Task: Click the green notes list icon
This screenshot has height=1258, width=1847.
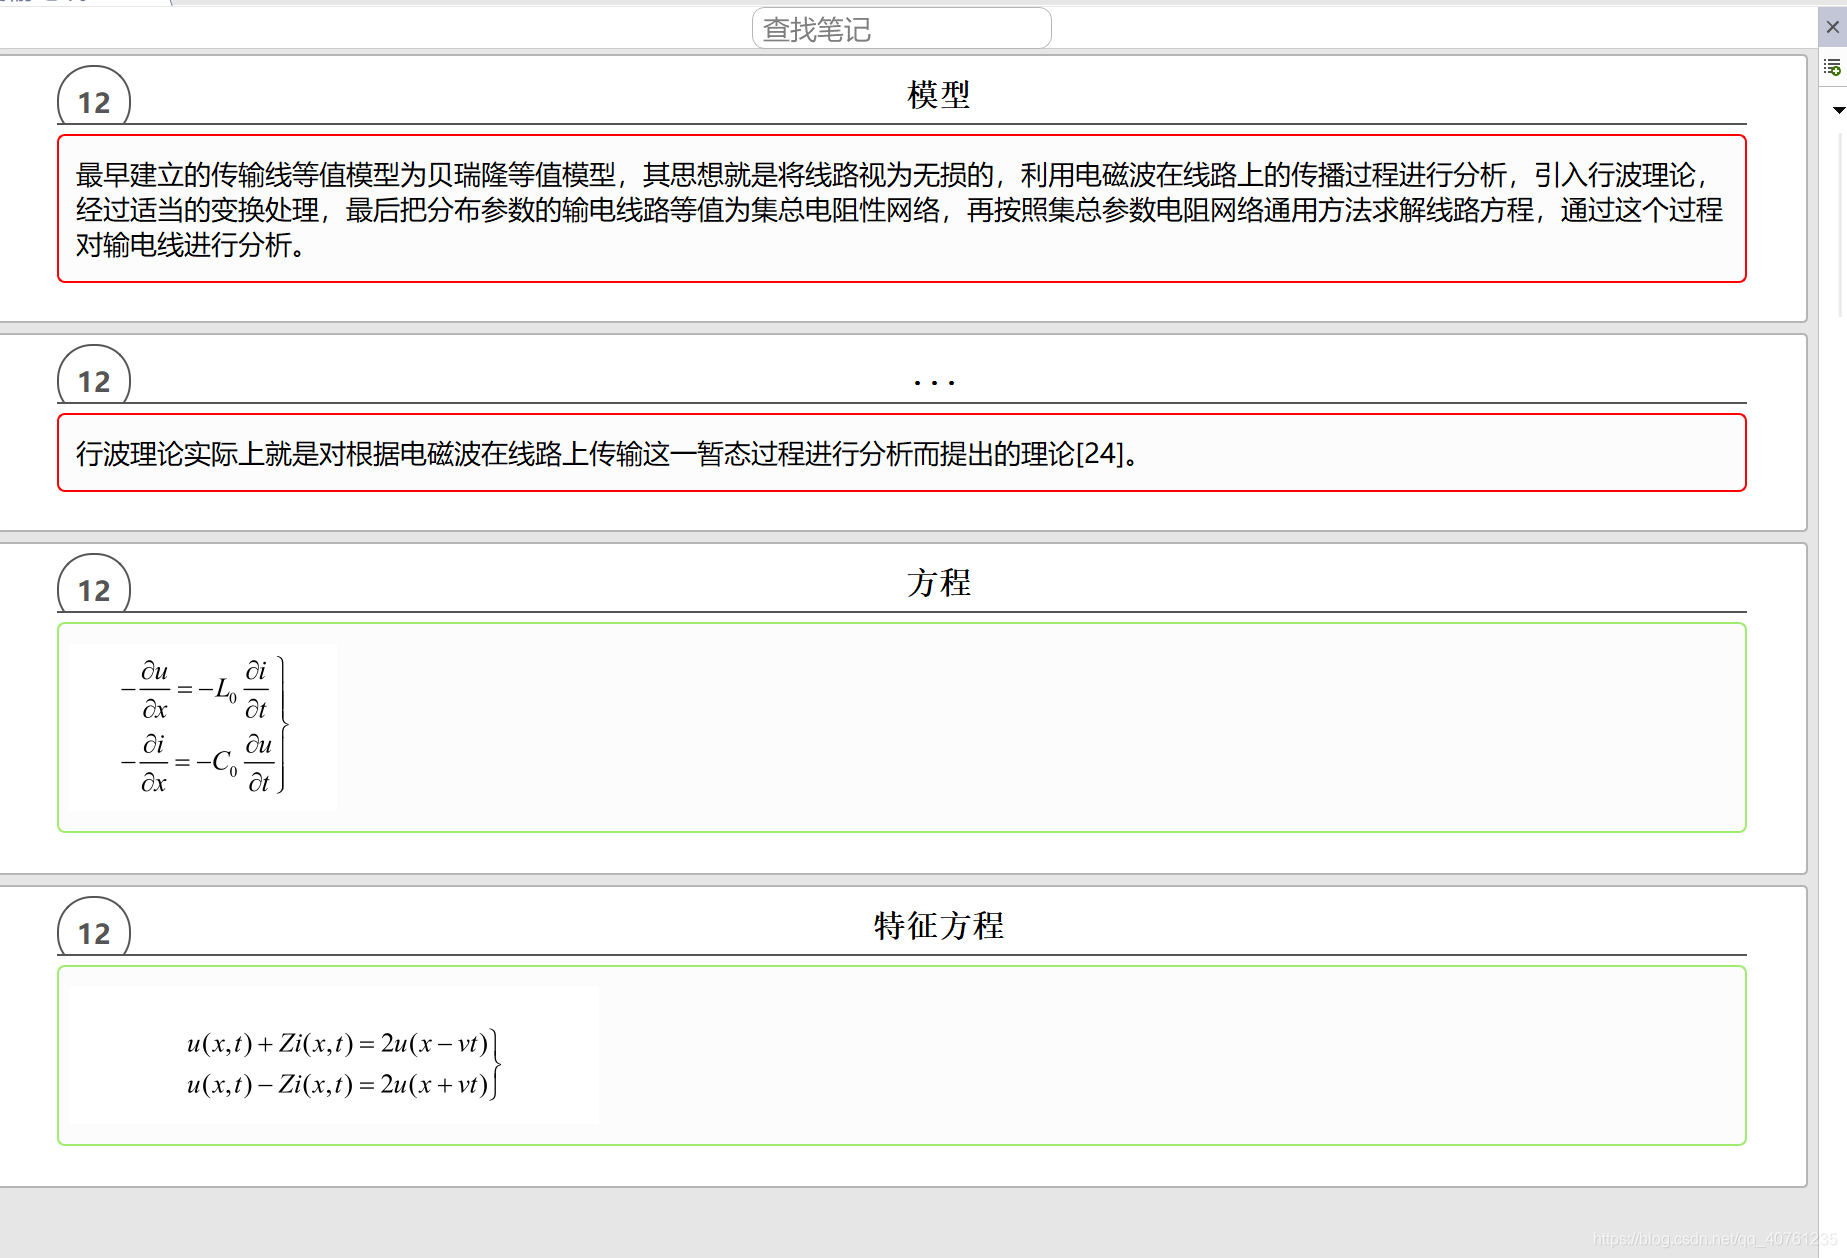Action: 1832,68
